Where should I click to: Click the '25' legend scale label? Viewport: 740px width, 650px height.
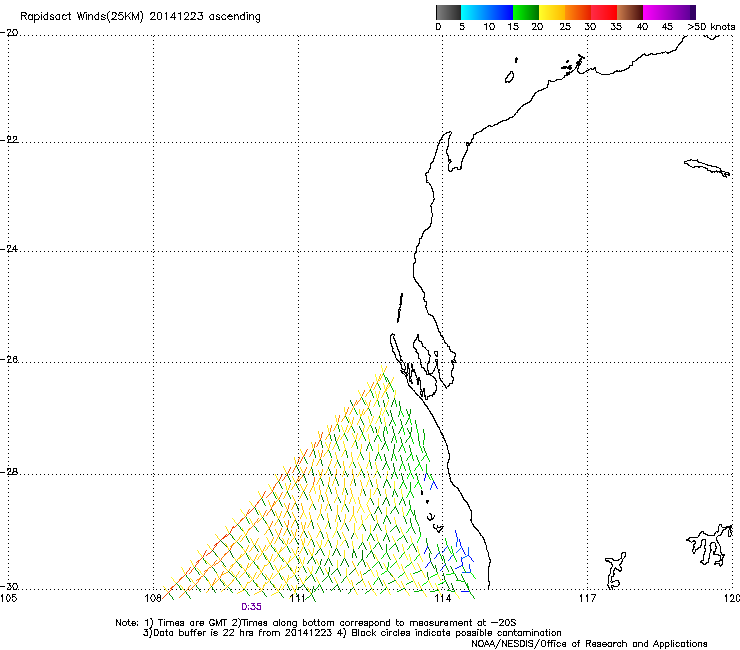pos(565,27)
